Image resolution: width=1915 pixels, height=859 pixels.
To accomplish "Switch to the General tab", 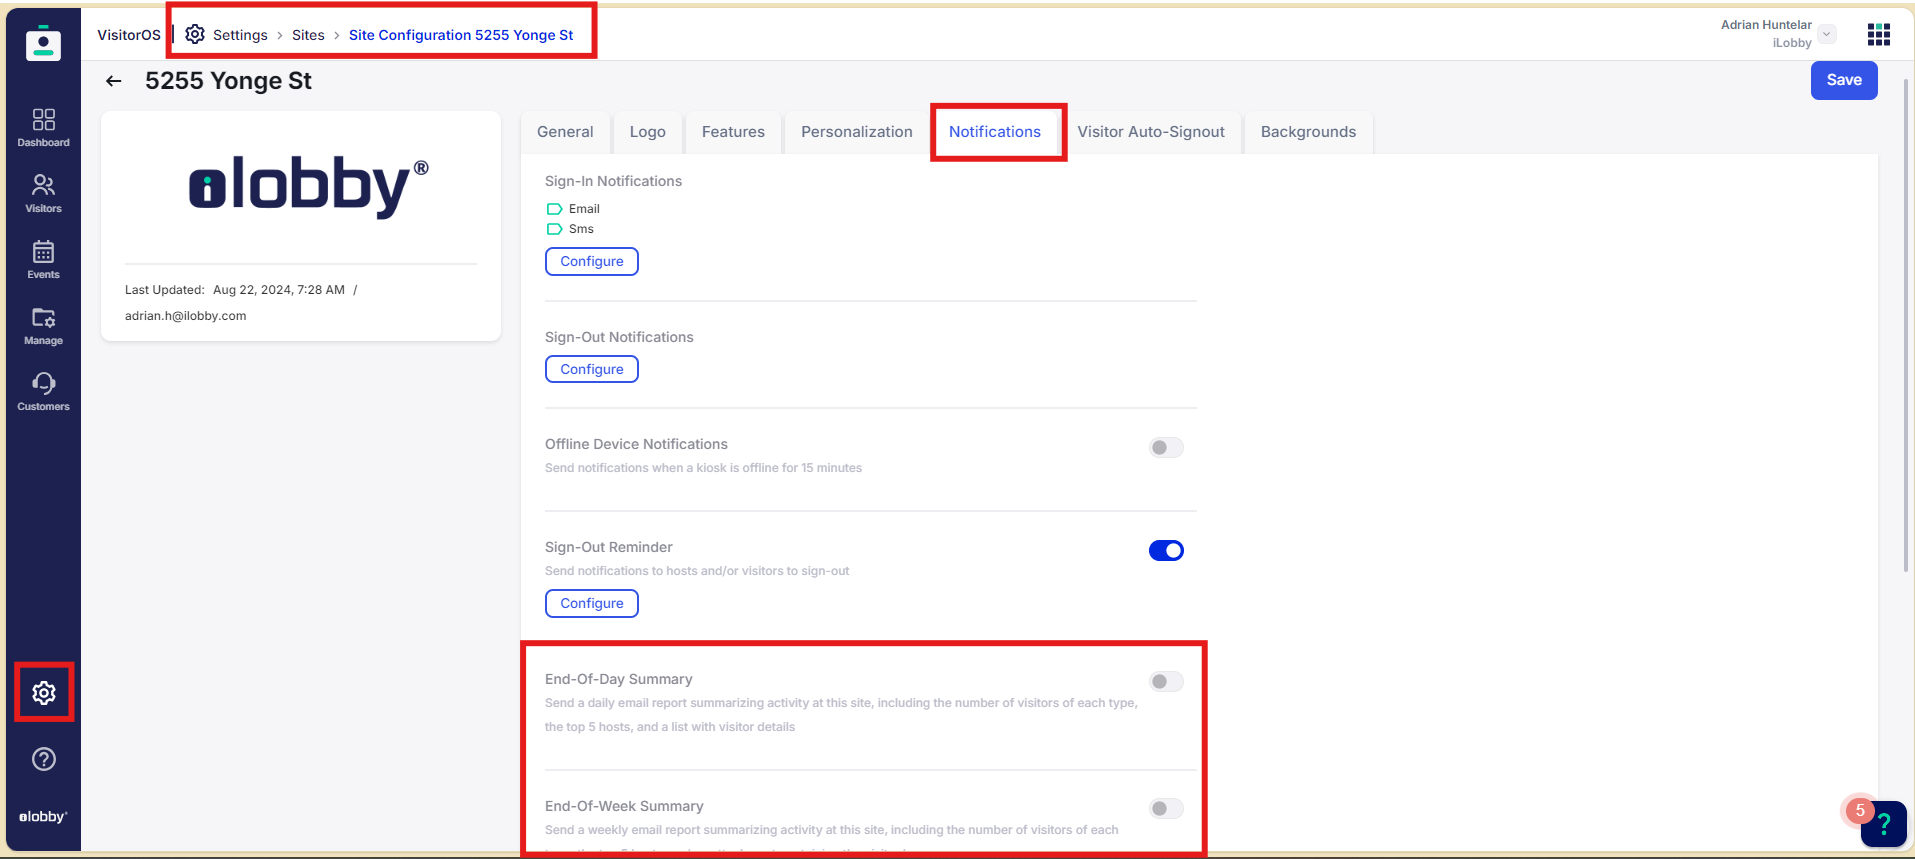I will click(x=565, y=132).
